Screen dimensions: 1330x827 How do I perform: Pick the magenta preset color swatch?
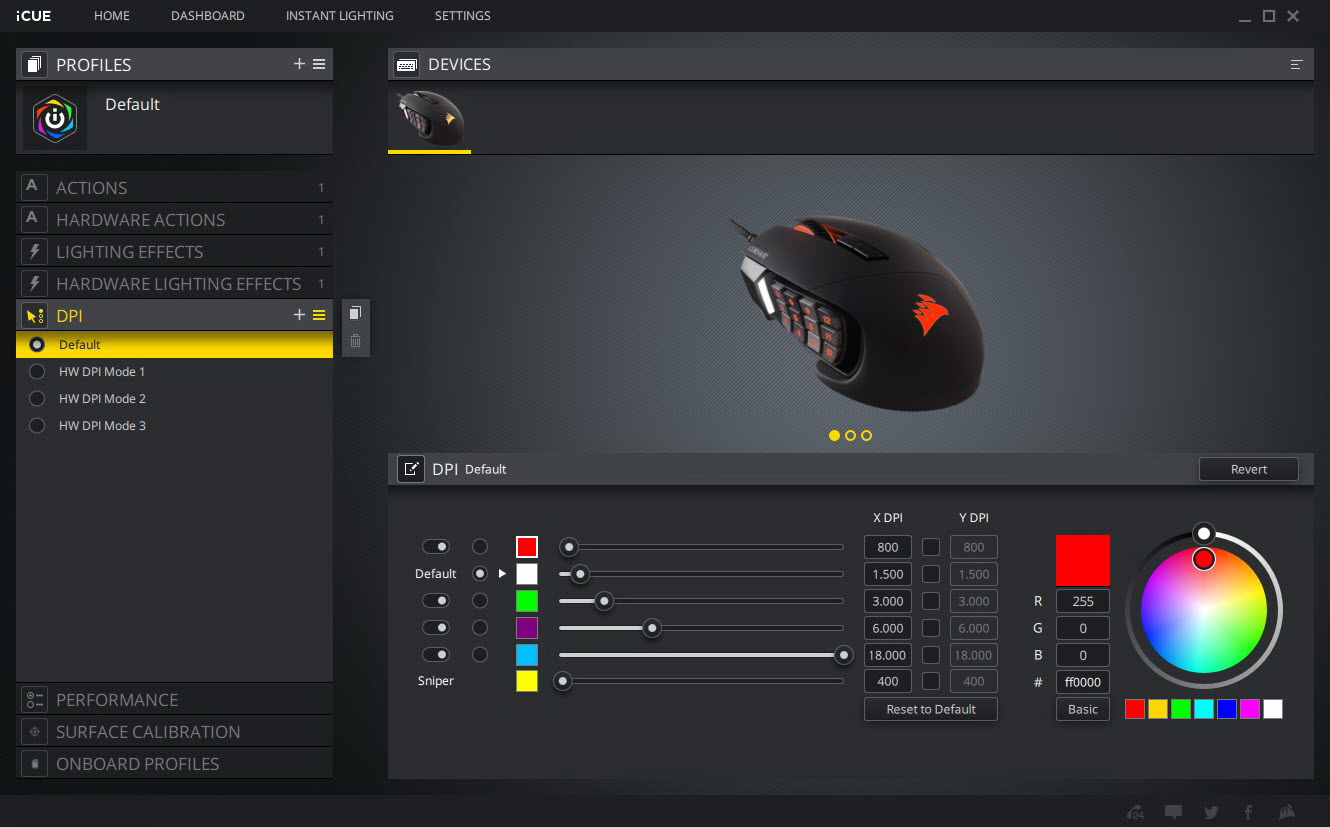1250,709
